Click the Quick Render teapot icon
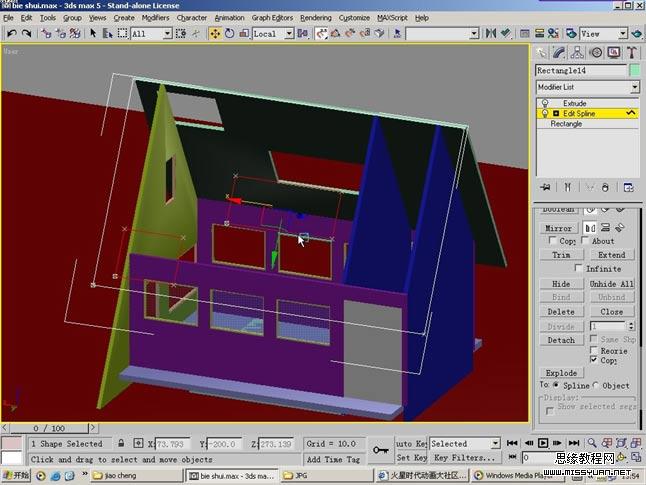The image size is (646, 485). coord(637,33)
